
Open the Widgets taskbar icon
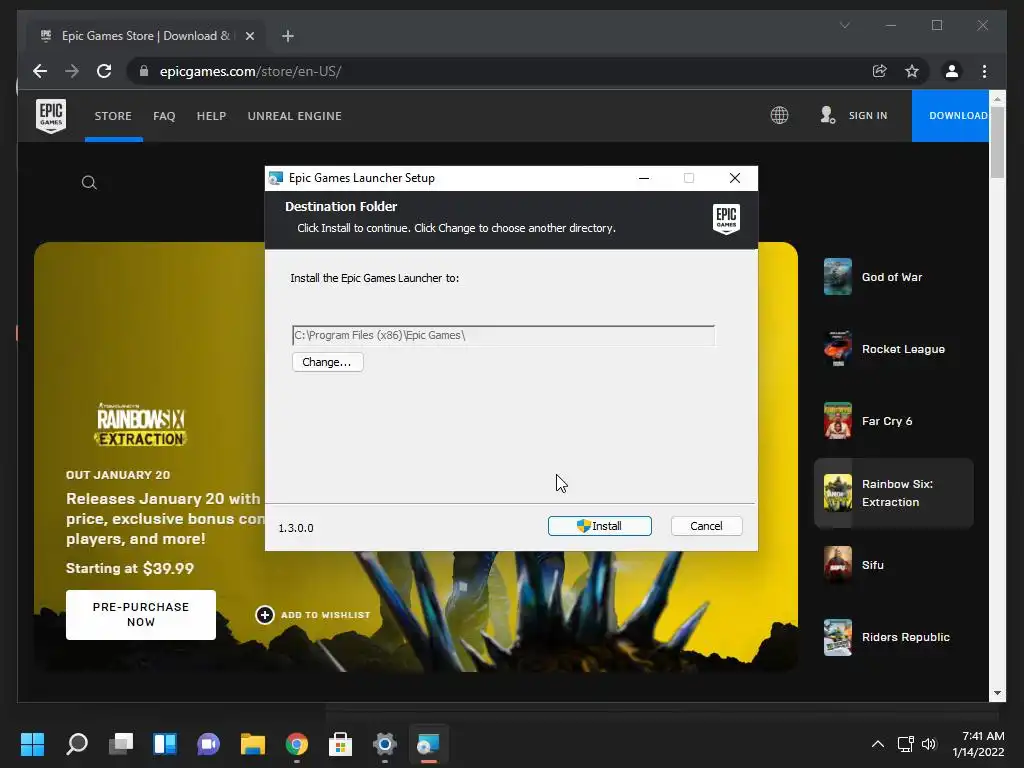(165, 744)
